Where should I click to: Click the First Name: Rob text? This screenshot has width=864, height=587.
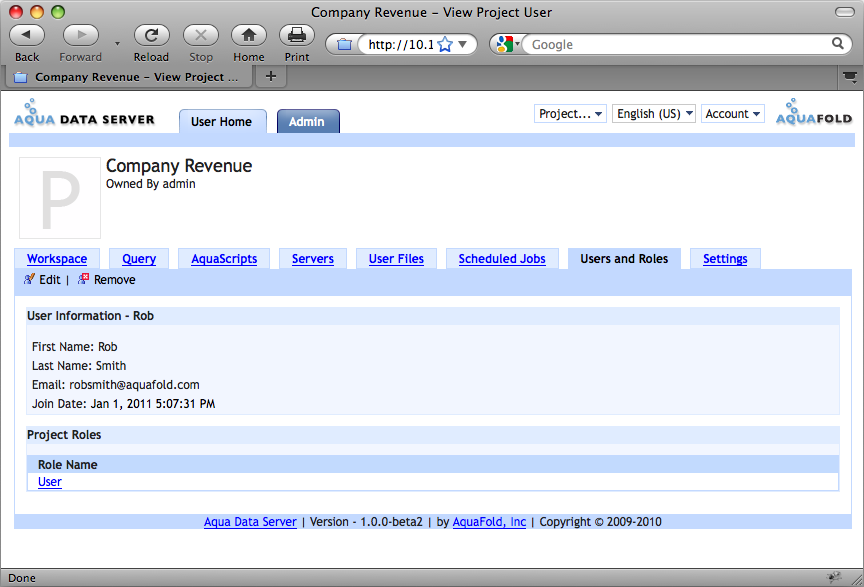[x=74, y=347]
